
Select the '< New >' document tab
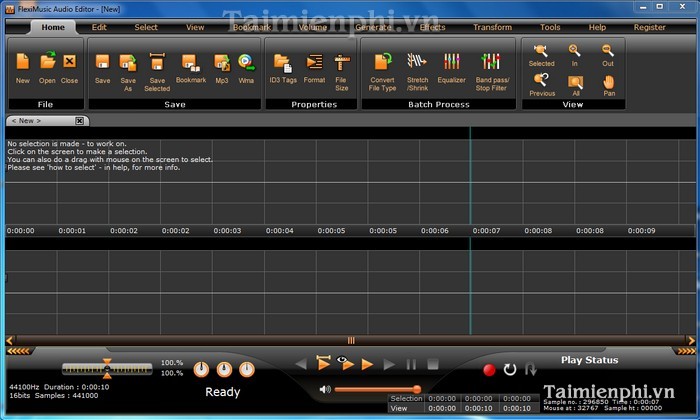click(x=40, y=121)
